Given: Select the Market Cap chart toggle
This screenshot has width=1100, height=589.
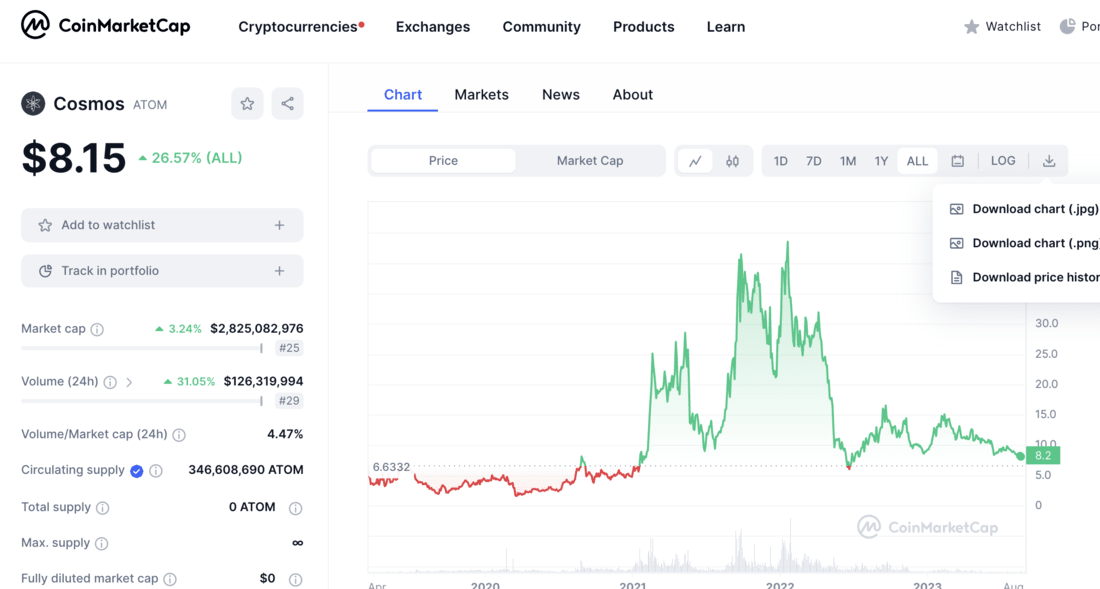Looking at the screenshot, I should pyautogui.click(x=590, y=161).
